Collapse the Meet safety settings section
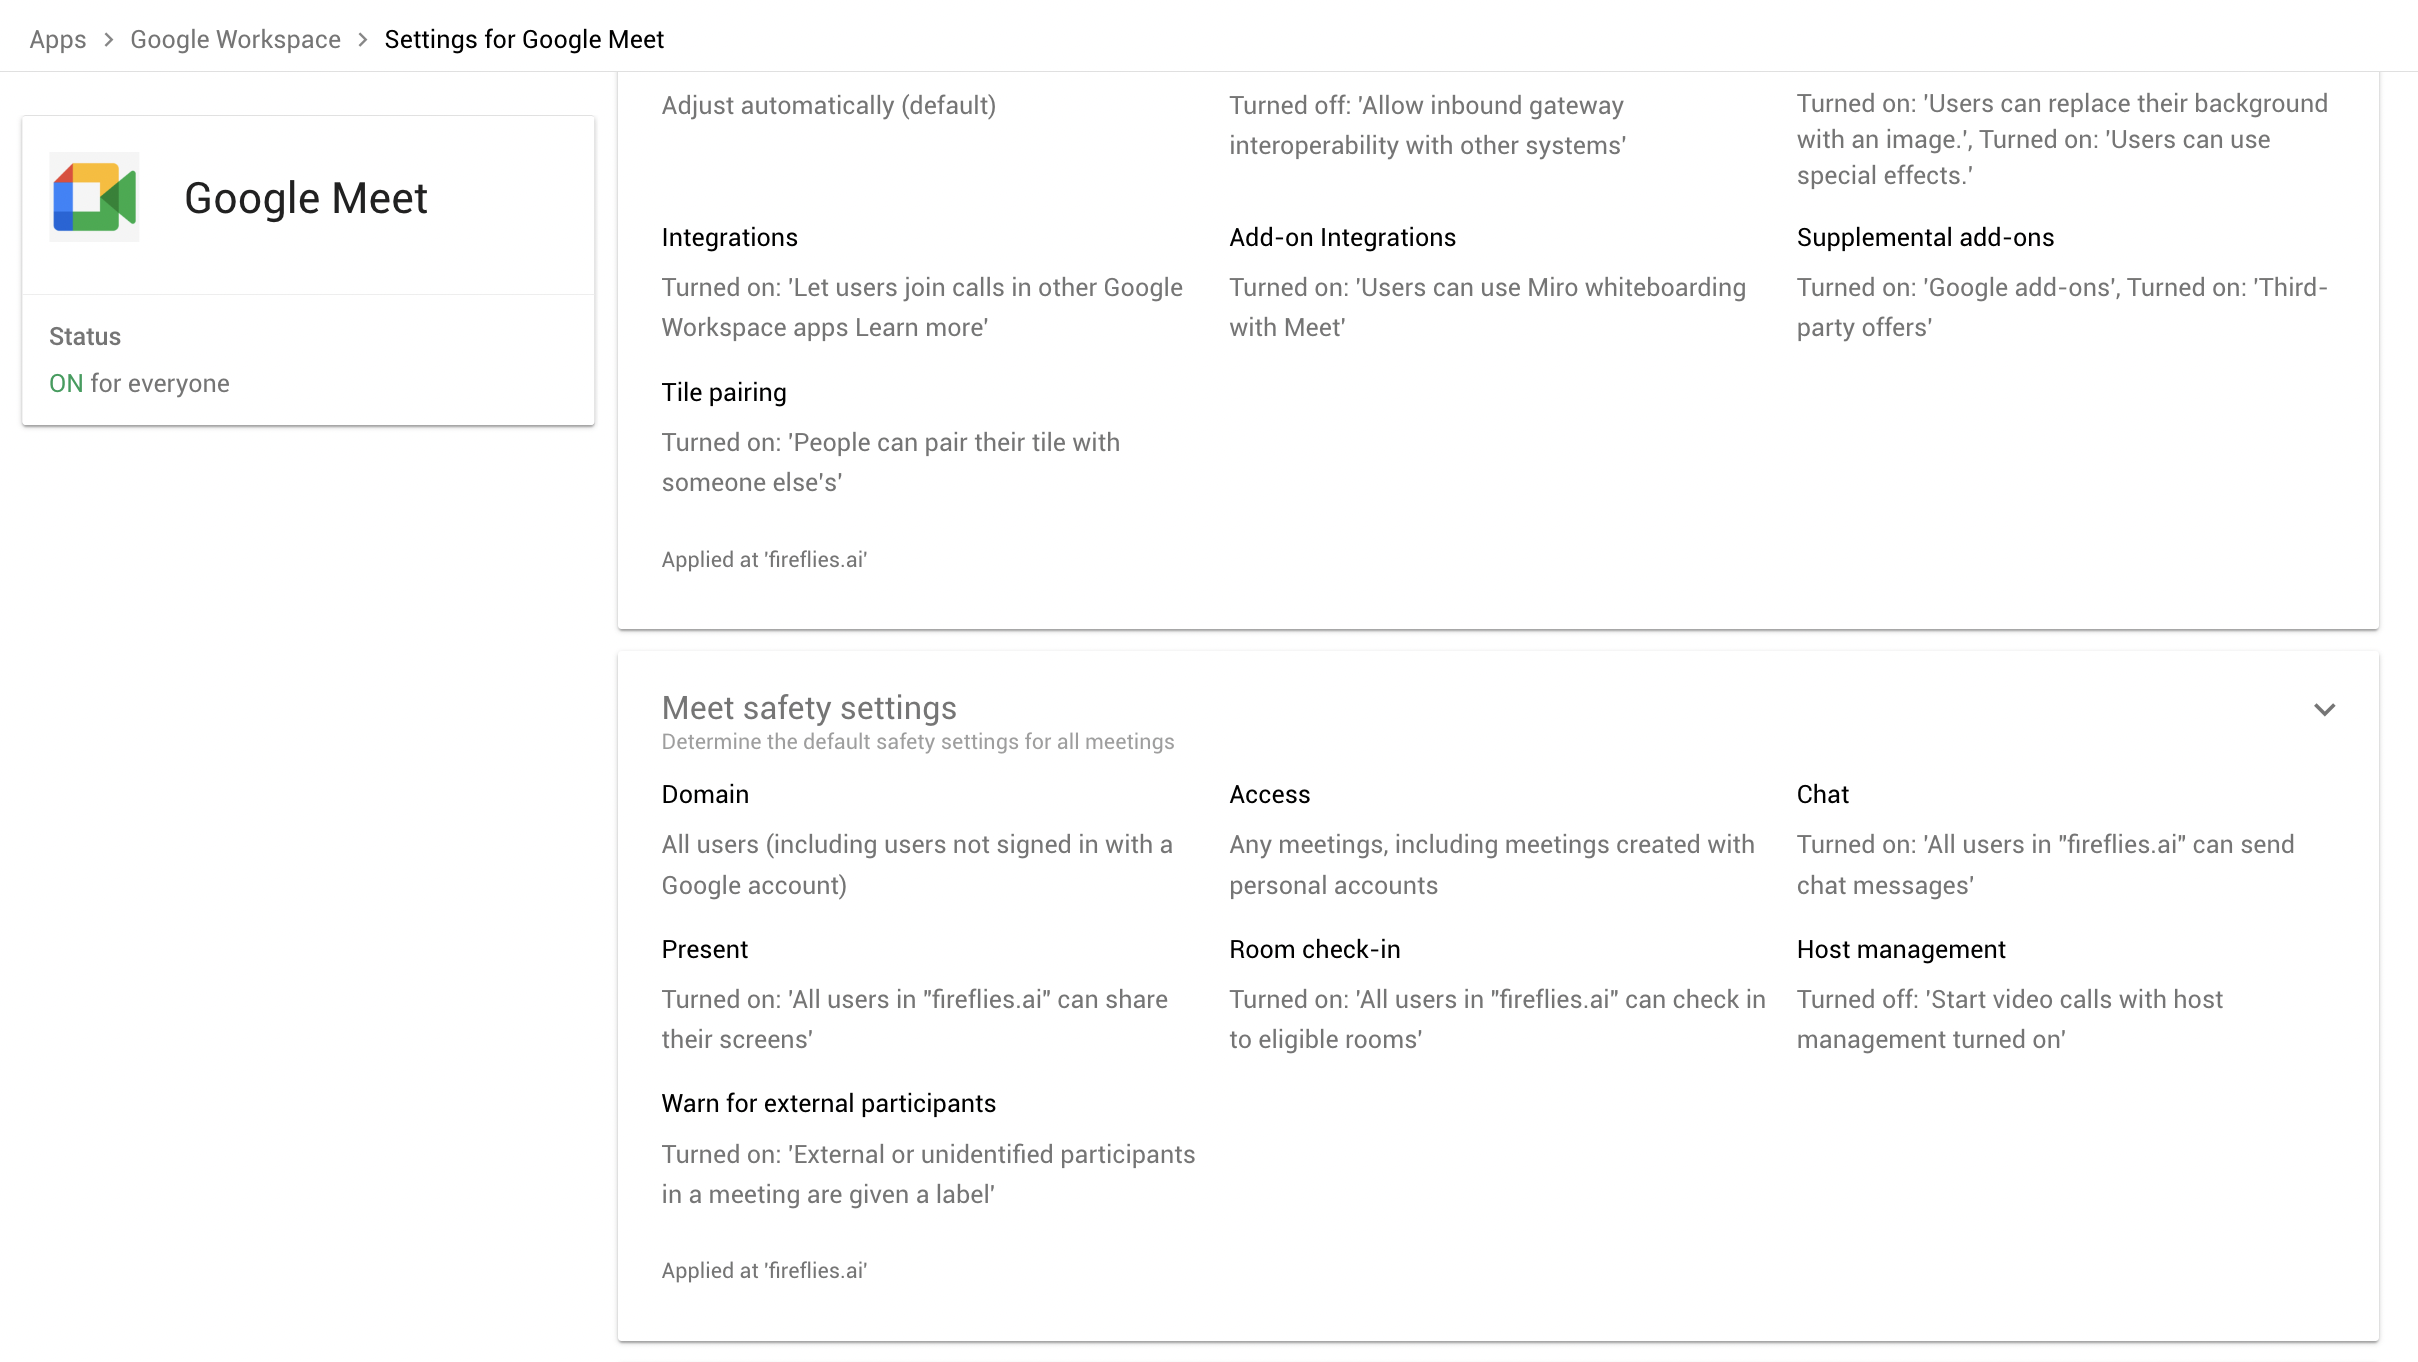The image size is (2418, 1362). 2324,709
